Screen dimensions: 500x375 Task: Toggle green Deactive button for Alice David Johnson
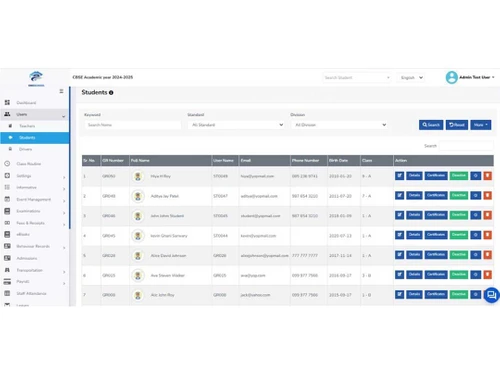[x=459, y=255]
